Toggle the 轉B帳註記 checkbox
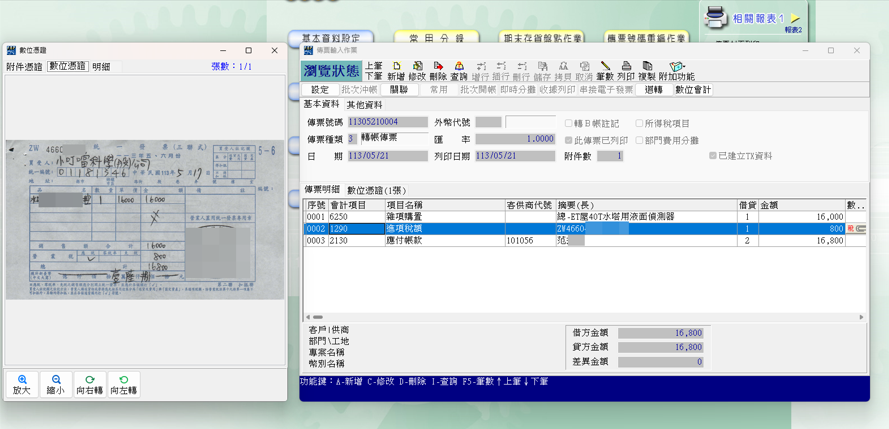The height and width of the screenshot is (429, 889). [568, 123]
